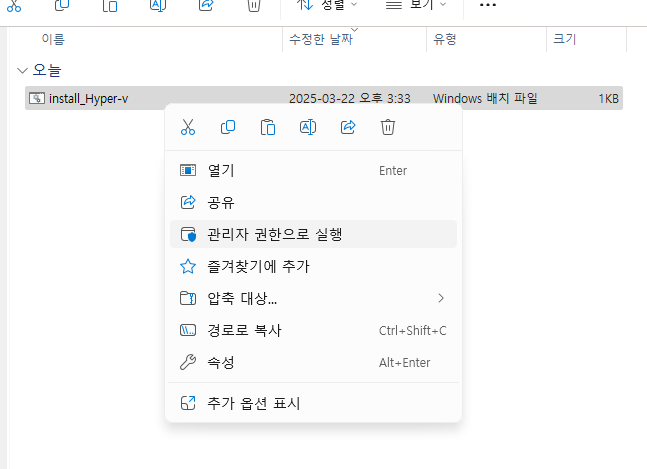The image size is (647, 469).
Task: Click the Cut scissors icon in context menu
Action: coord(187,127)
